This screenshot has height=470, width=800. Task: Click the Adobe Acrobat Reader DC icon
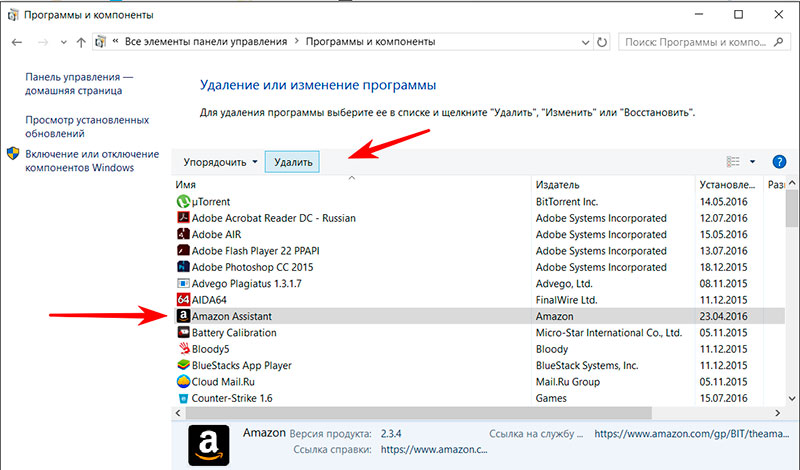183,218
